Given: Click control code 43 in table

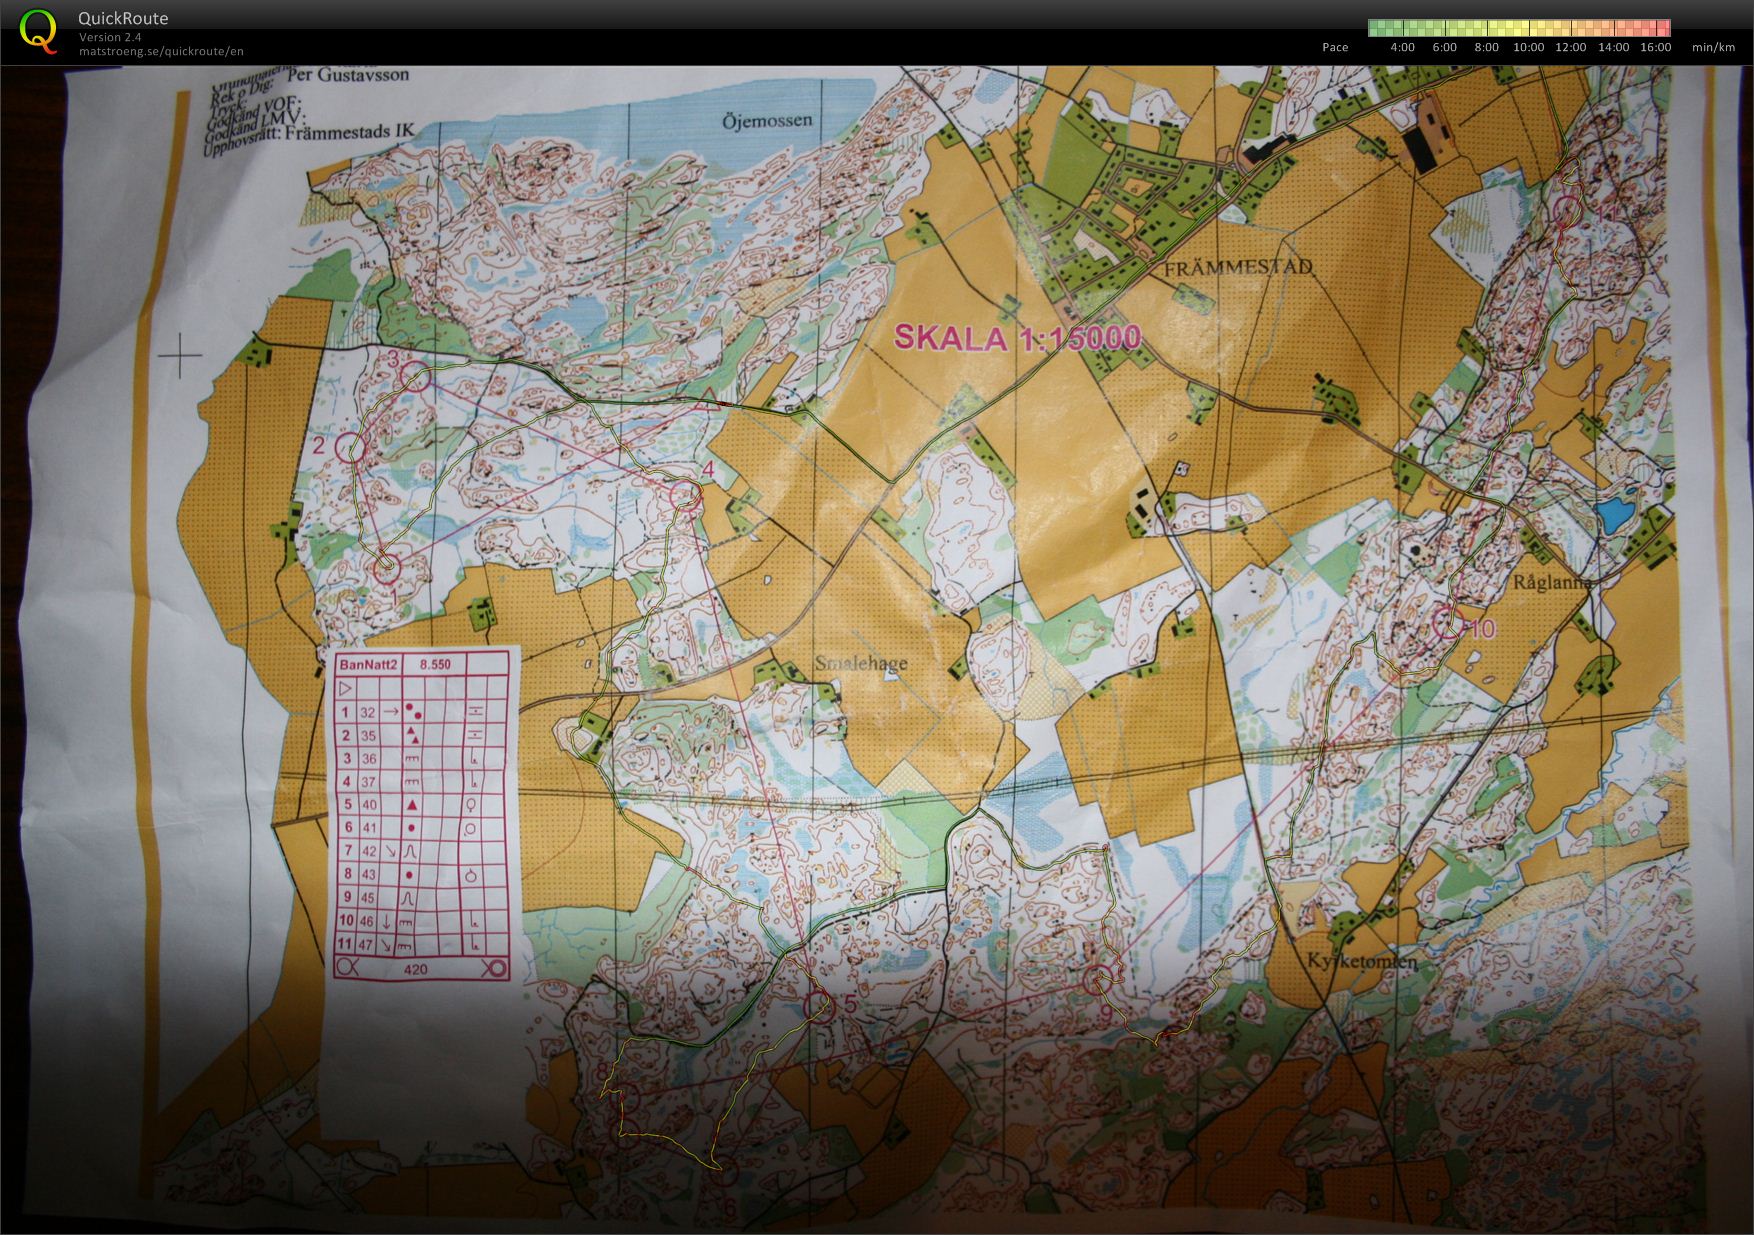Looking at the screenshot, I should click(369, 874).
